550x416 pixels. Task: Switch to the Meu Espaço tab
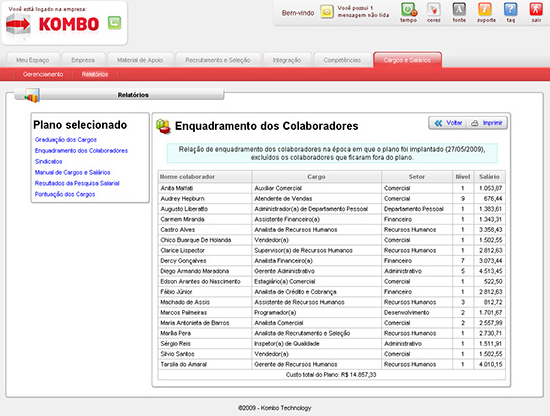coord(33,60)
